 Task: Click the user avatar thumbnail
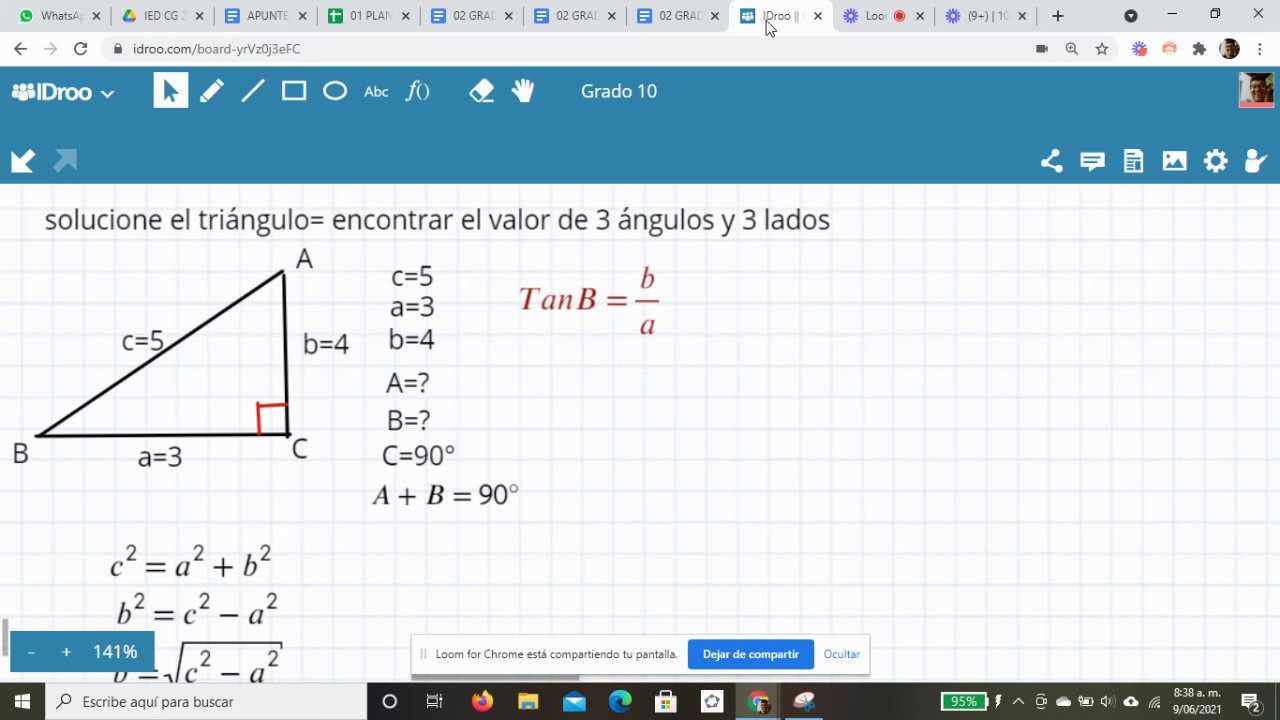1256,90
